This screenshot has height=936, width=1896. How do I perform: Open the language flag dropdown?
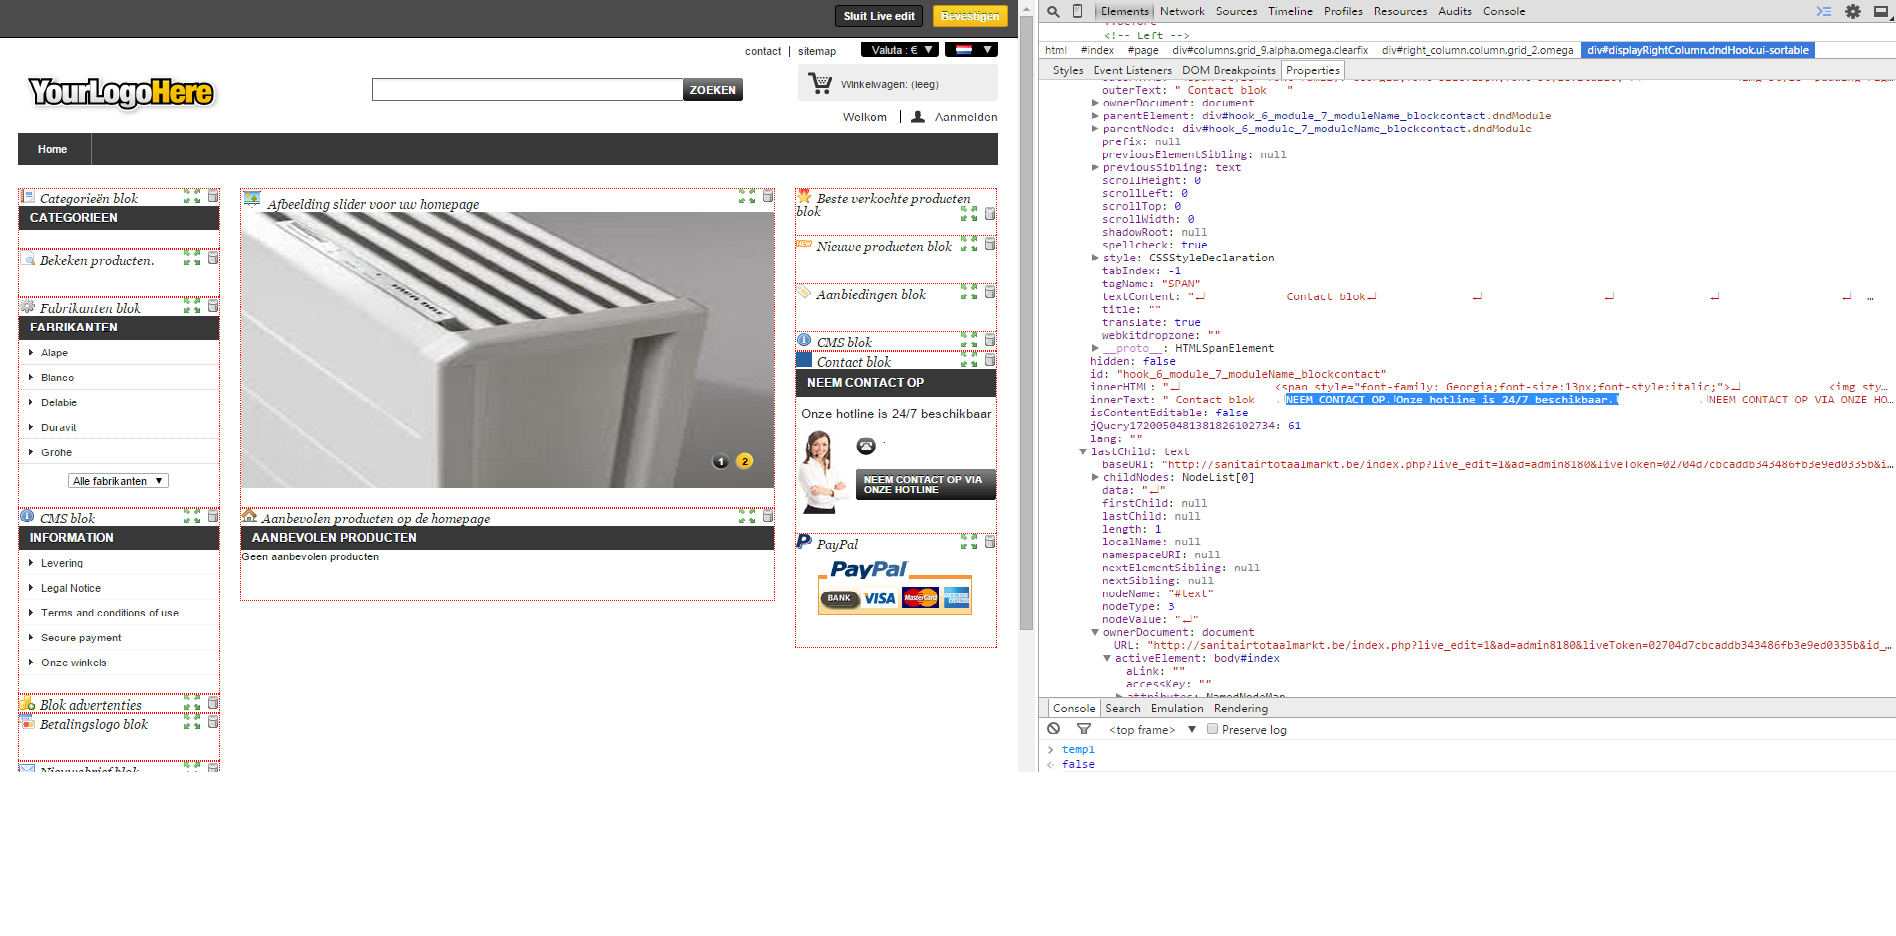point(971,50)
